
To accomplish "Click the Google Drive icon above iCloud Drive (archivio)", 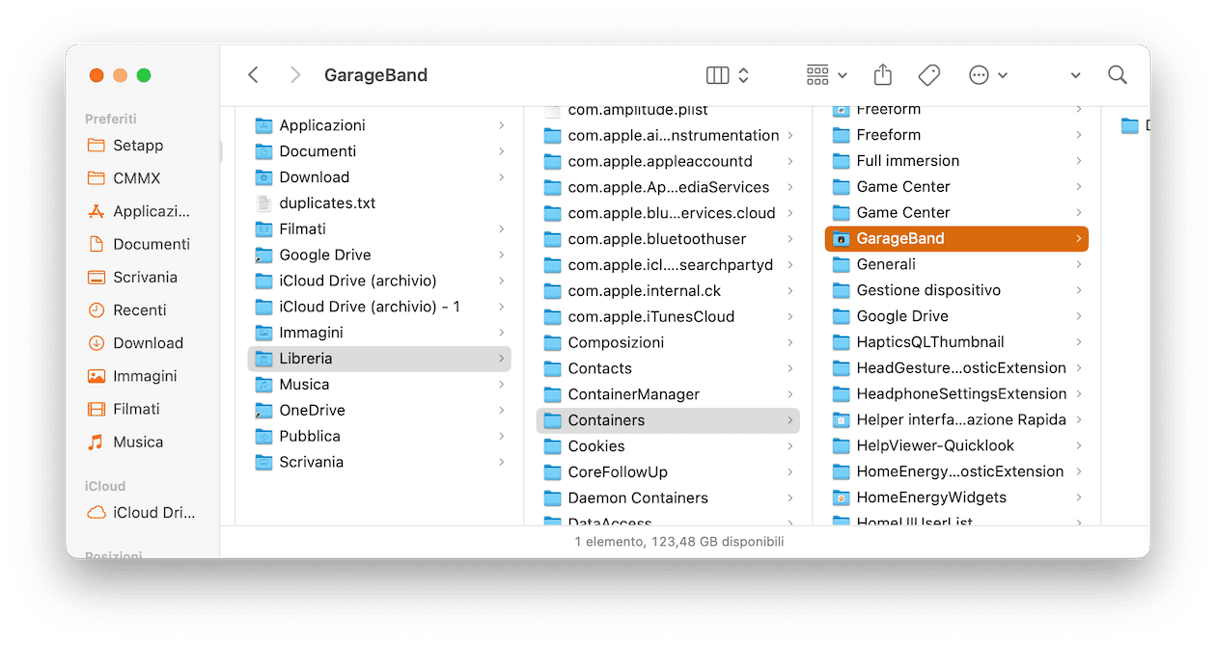I will [264, 255].
